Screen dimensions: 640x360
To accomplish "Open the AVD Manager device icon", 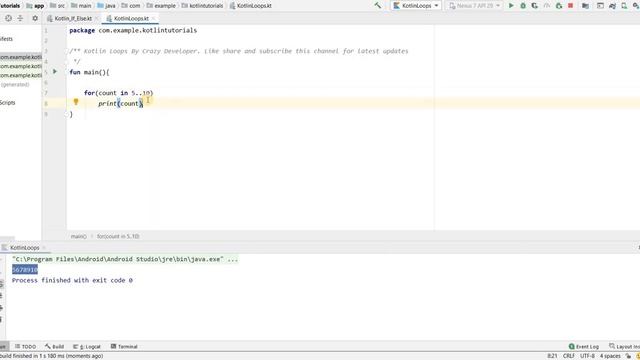I will coord(624,6).
